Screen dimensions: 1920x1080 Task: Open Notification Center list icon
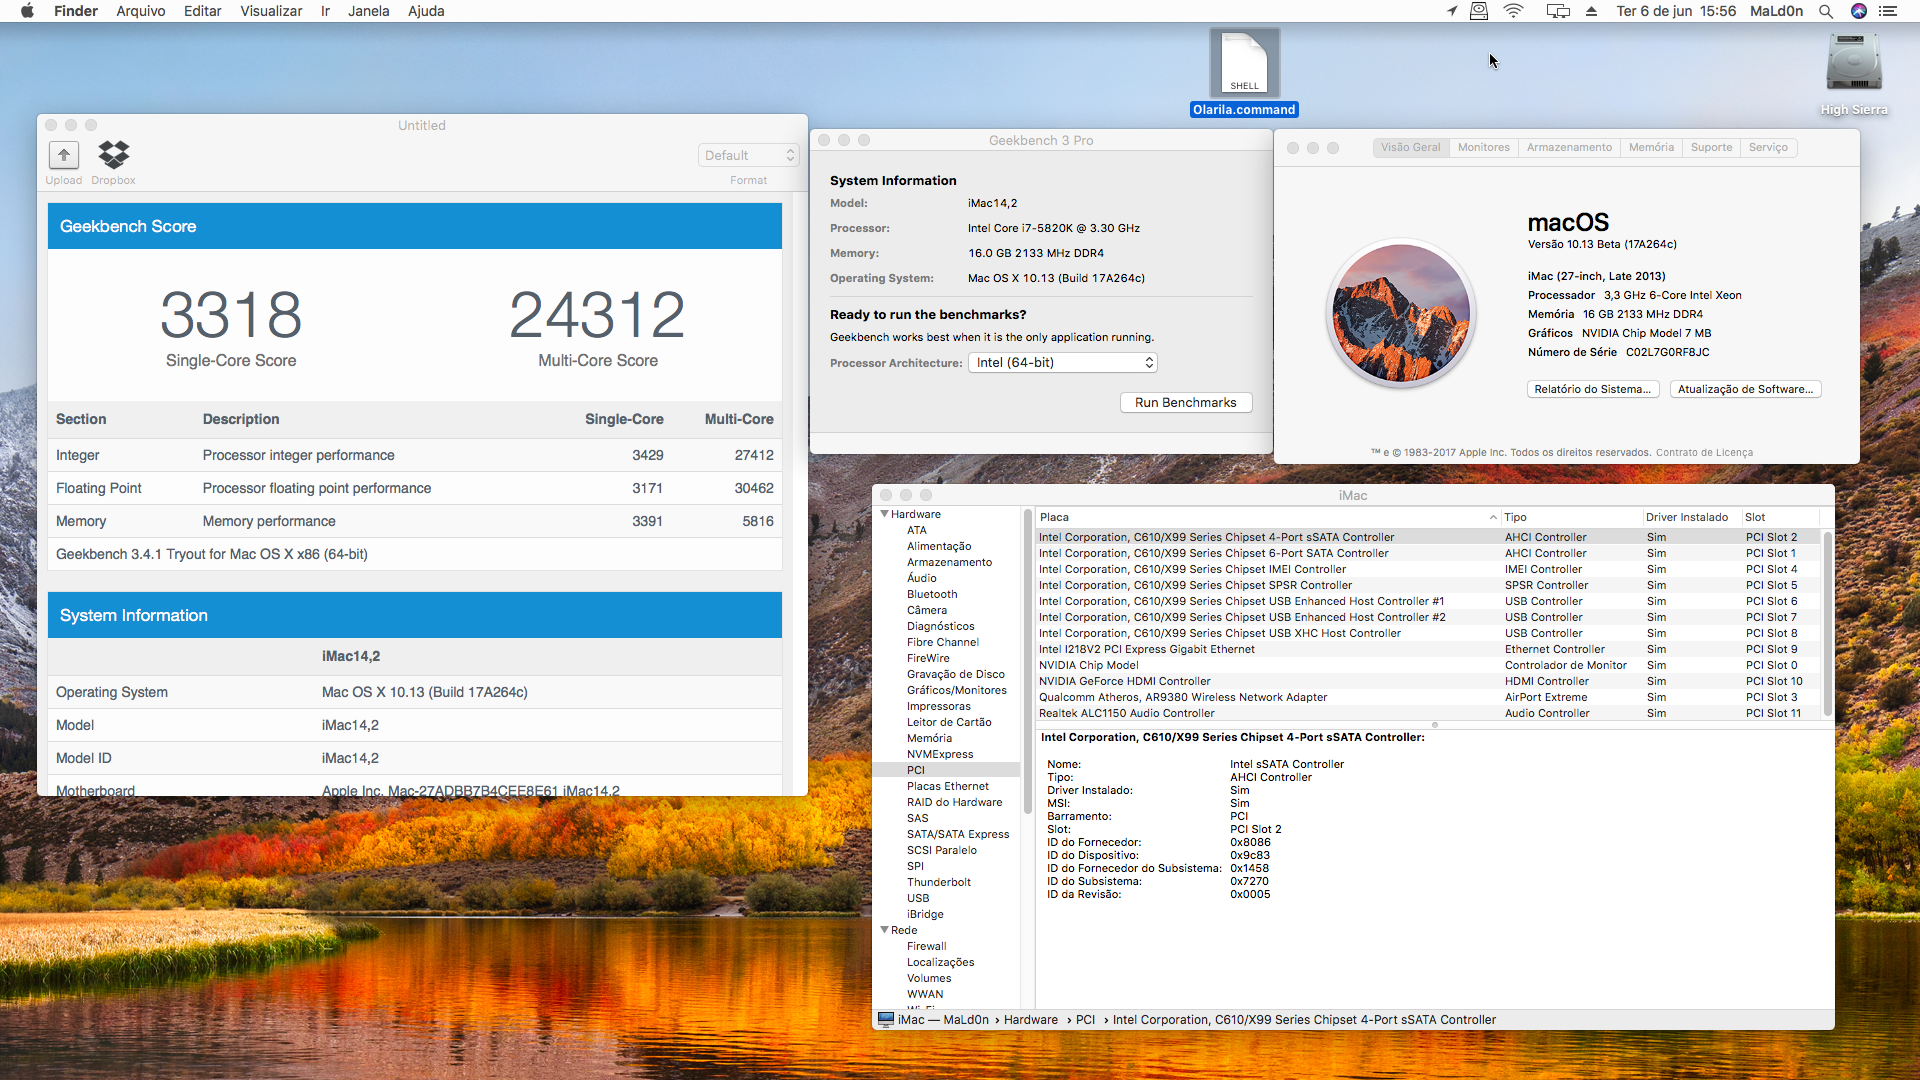(x=1888, y=11)
